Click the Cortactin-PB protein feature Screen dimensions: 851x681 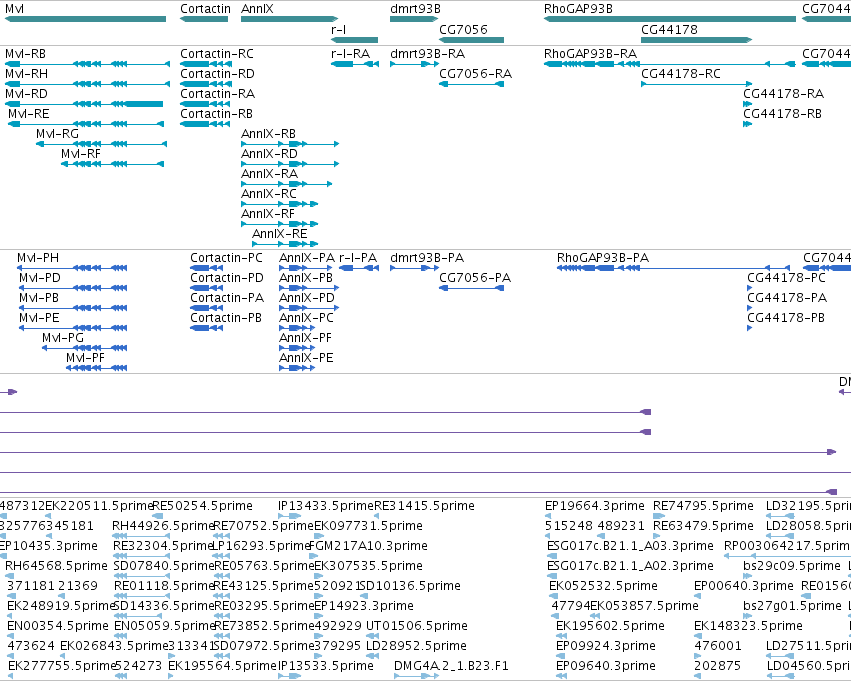tap(206, 328)
